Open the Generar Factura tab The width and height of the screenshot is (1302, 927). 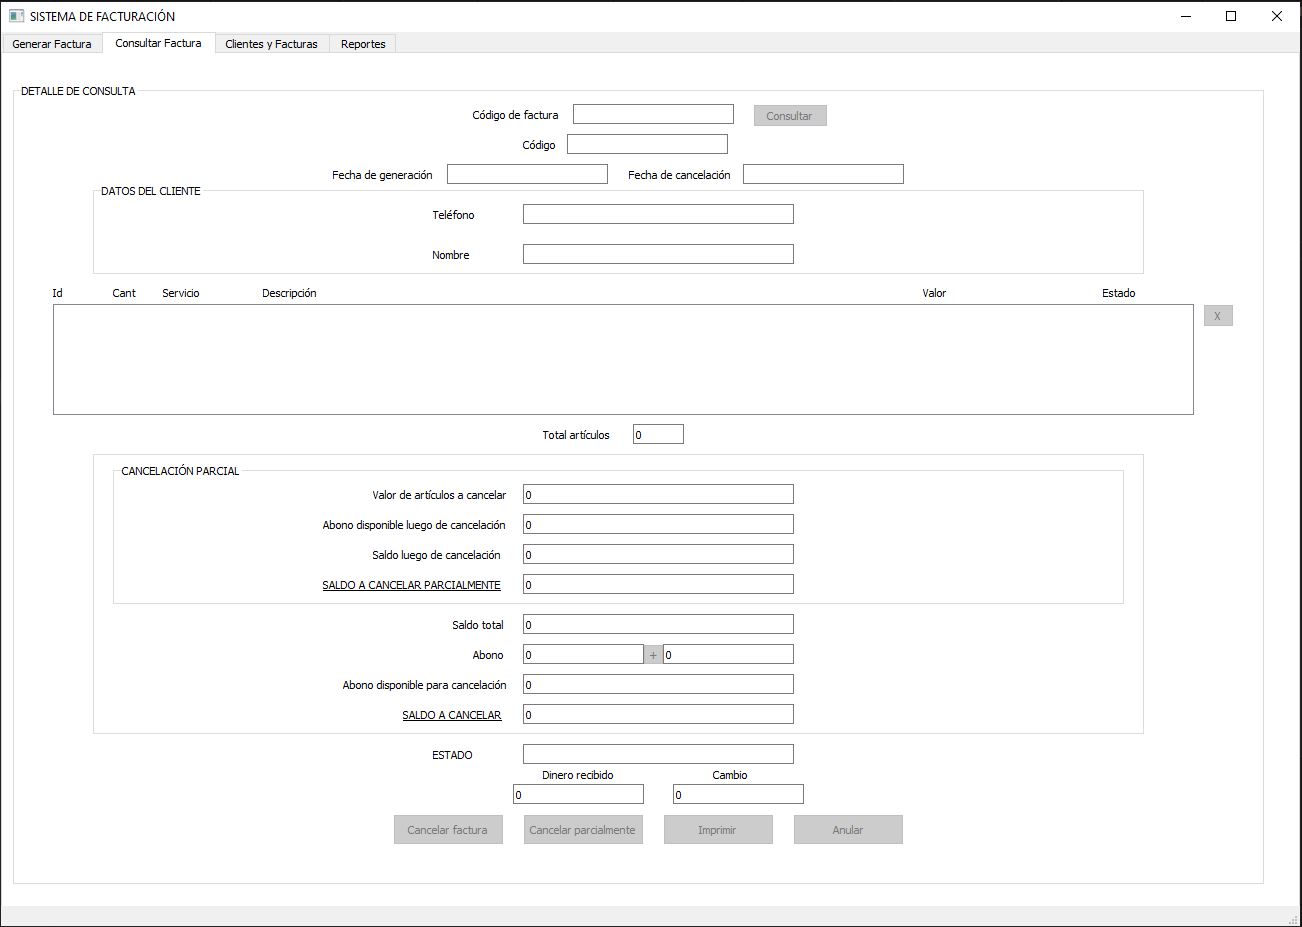[x=52, y=44]
